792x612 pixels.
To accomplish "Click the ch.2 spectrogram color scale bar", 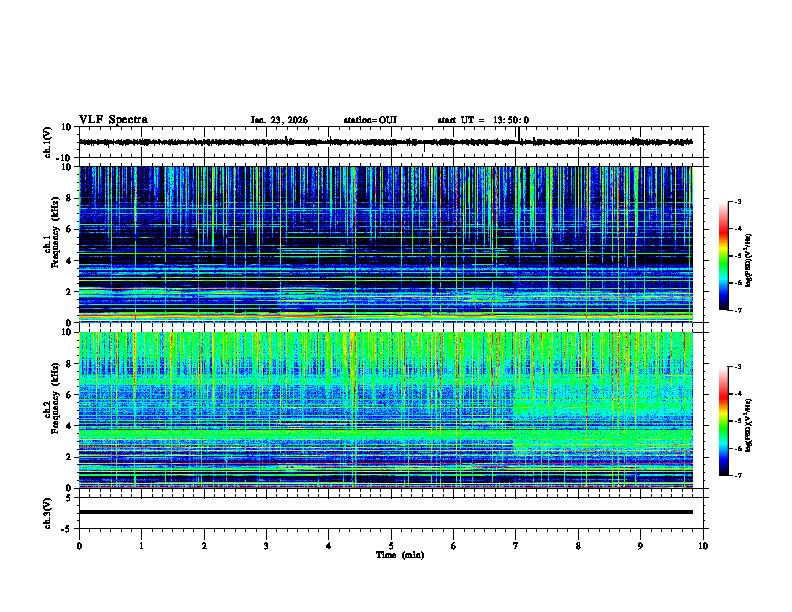I will 724,421.
